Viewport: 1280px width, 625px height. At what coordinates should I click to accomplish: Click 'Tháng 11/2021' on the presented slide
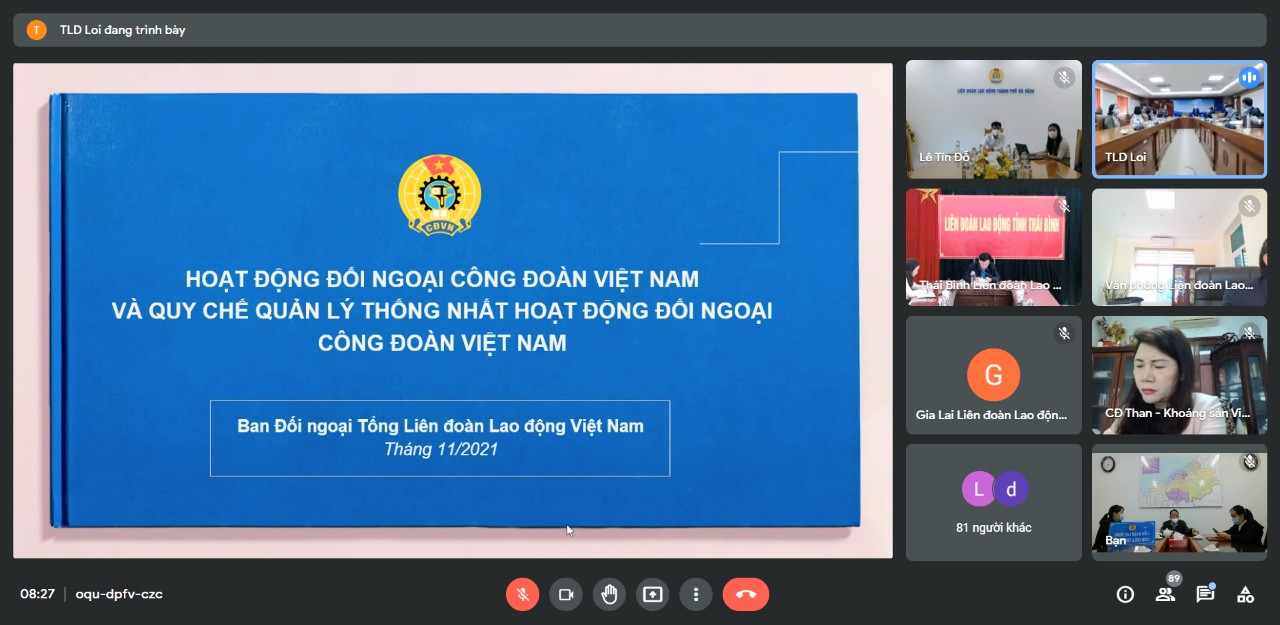[x=441, y=450]
